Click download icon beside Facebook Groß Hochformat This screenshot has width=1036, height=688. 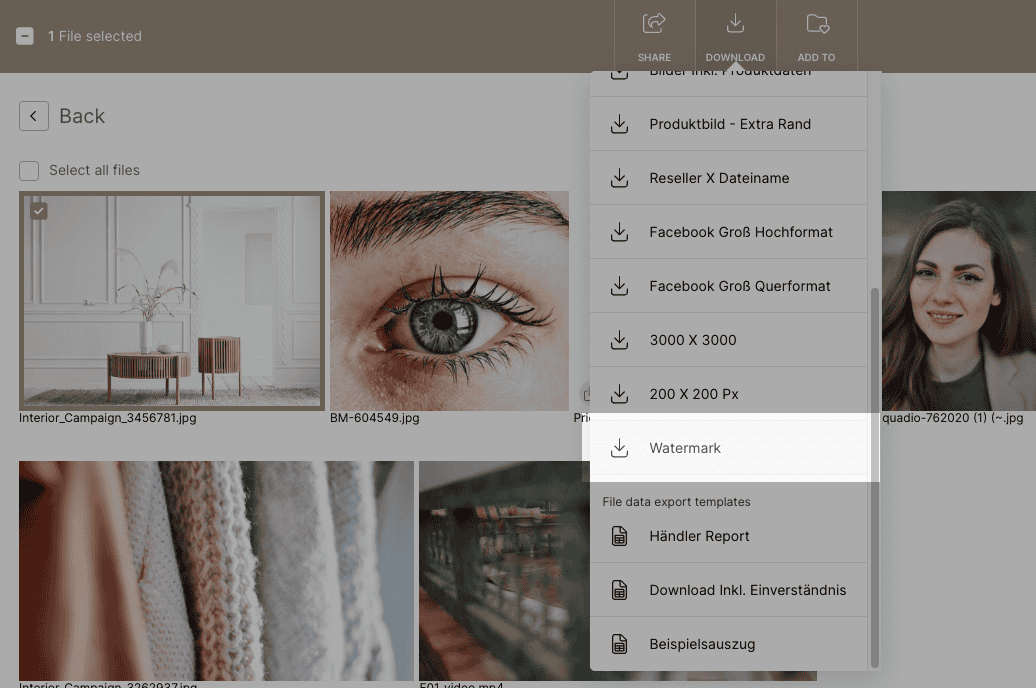619,232
